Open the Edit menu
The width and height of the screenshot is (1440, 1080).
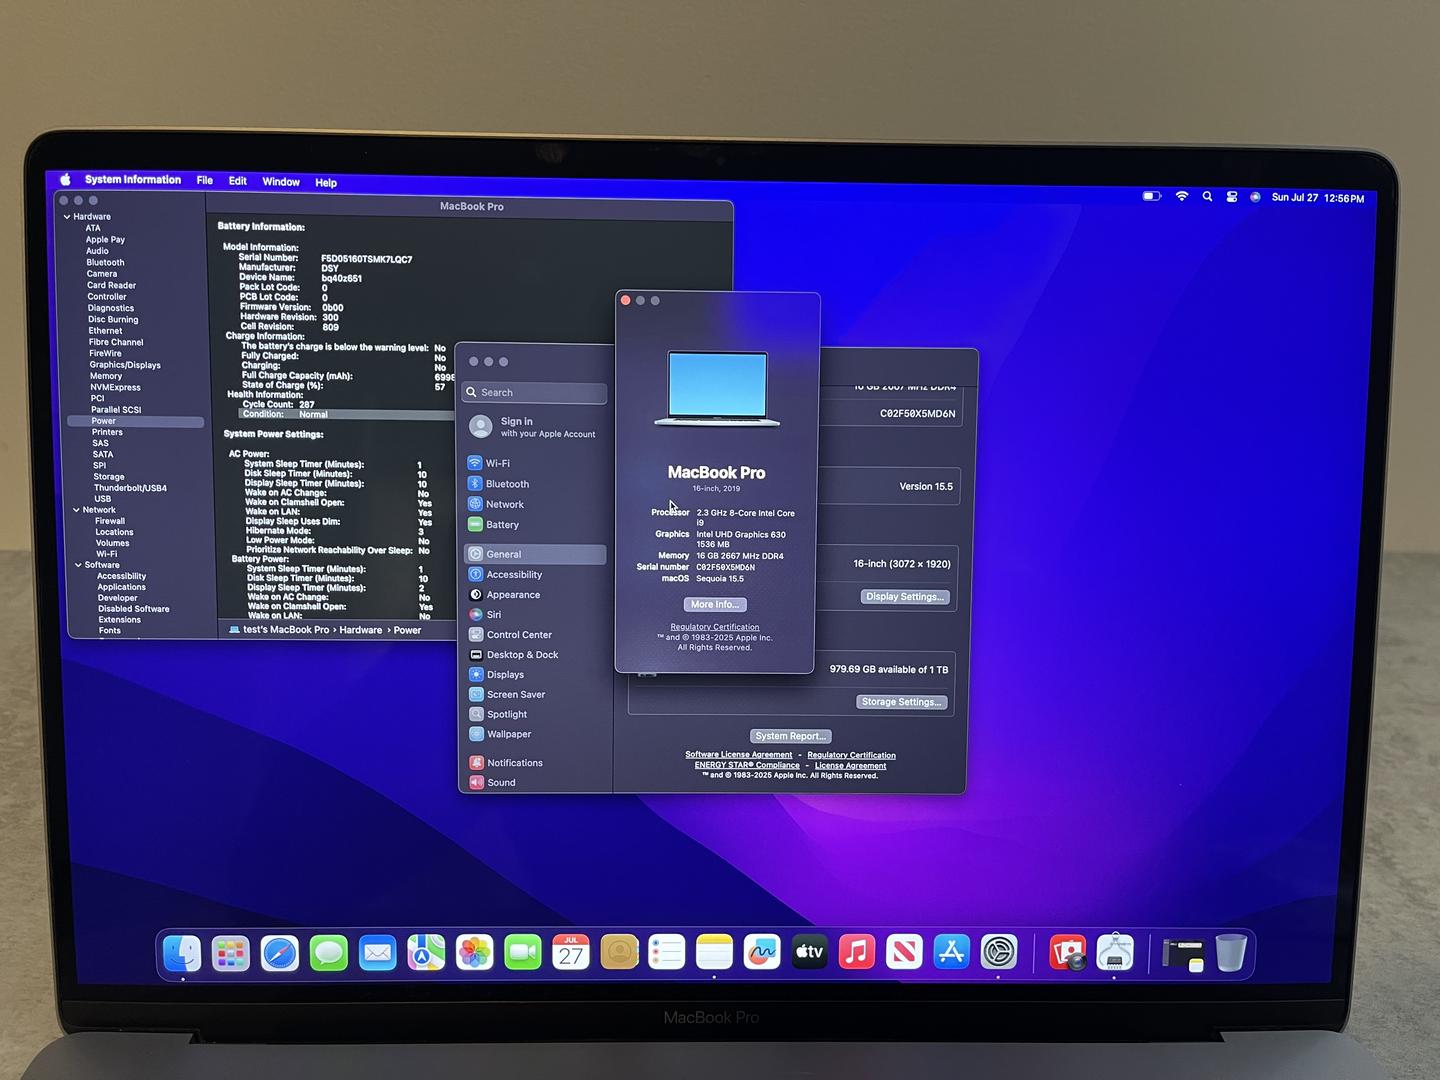click(x=238, y=181)
